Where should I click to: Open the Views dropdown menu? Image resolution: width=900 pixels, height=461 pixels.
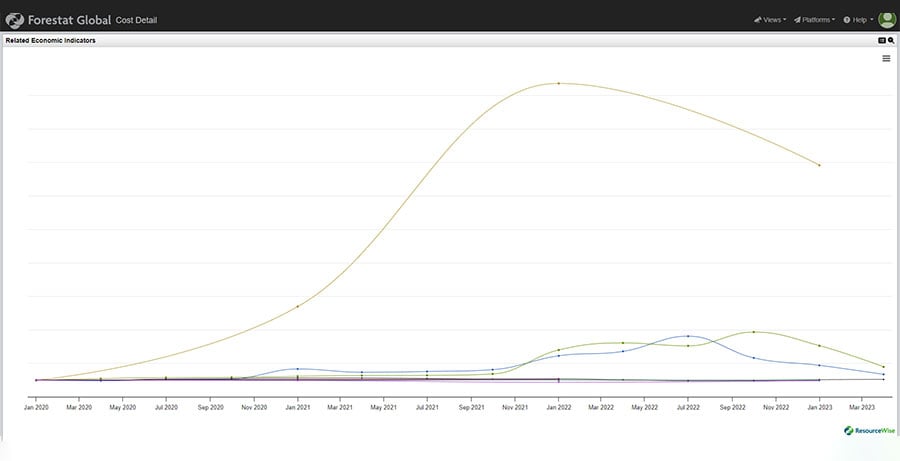pyautogui.click(x=770, y=20)
